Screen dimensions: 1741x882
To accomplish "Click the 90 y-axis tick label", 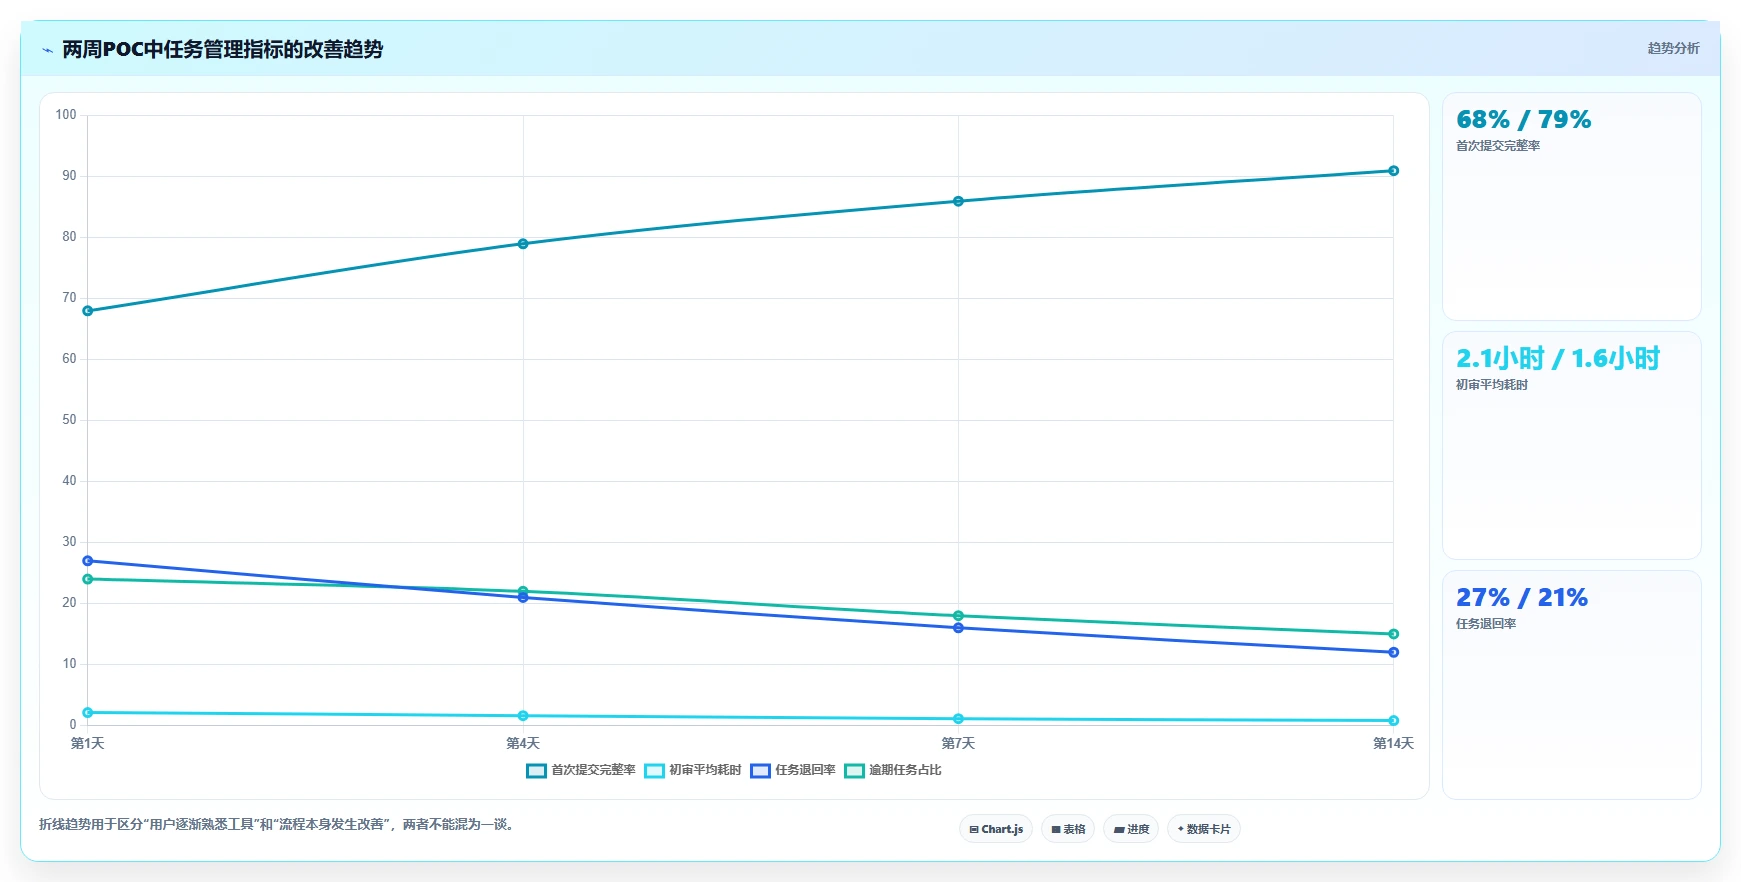I will click(69, 176).
